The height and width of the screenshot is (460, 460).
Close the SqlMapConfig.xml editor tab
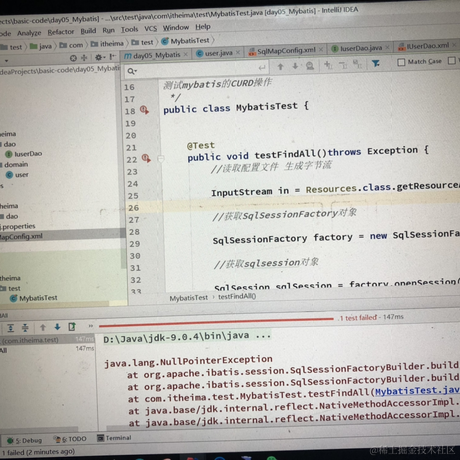pyautogui.click(x=321, y=50)
